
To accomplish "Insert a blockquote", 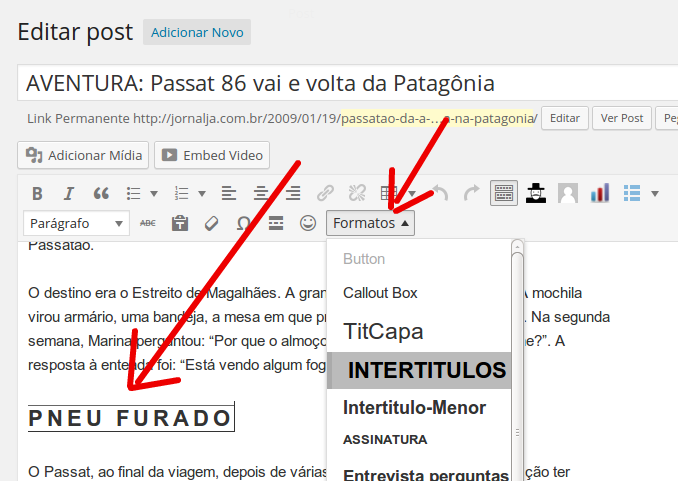I will [101, 193].
